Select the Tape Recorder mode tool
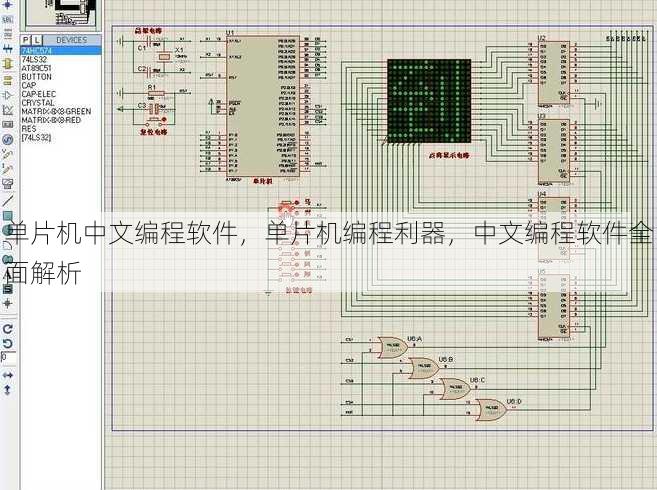The image size is (657, 490). pyautogui.click(x=7, y=124)
